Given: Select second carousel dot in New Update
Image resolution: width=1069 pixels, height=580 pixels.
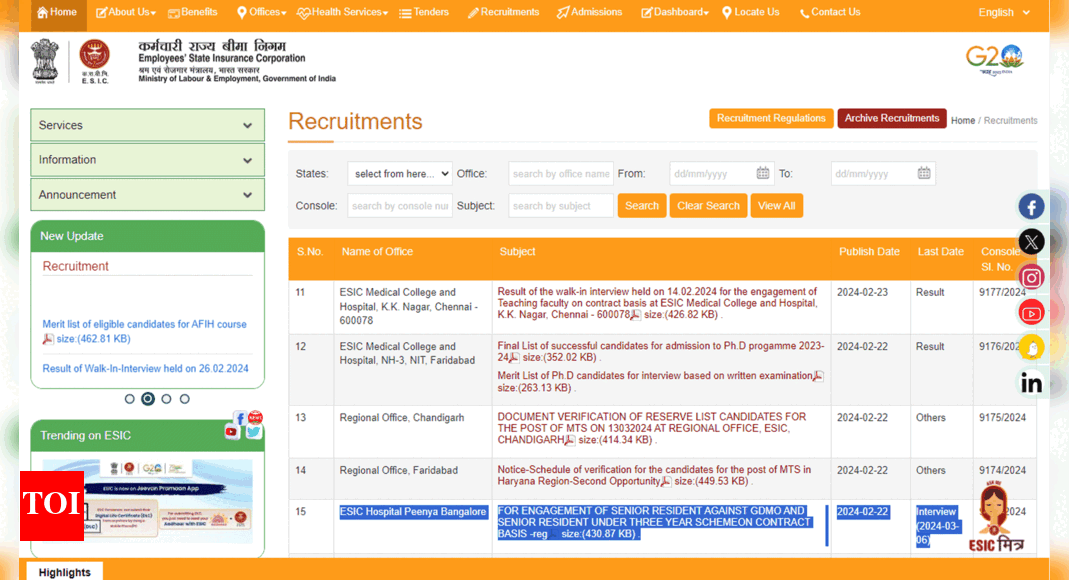Looking at the screenshot, I should tap(148, 399).
